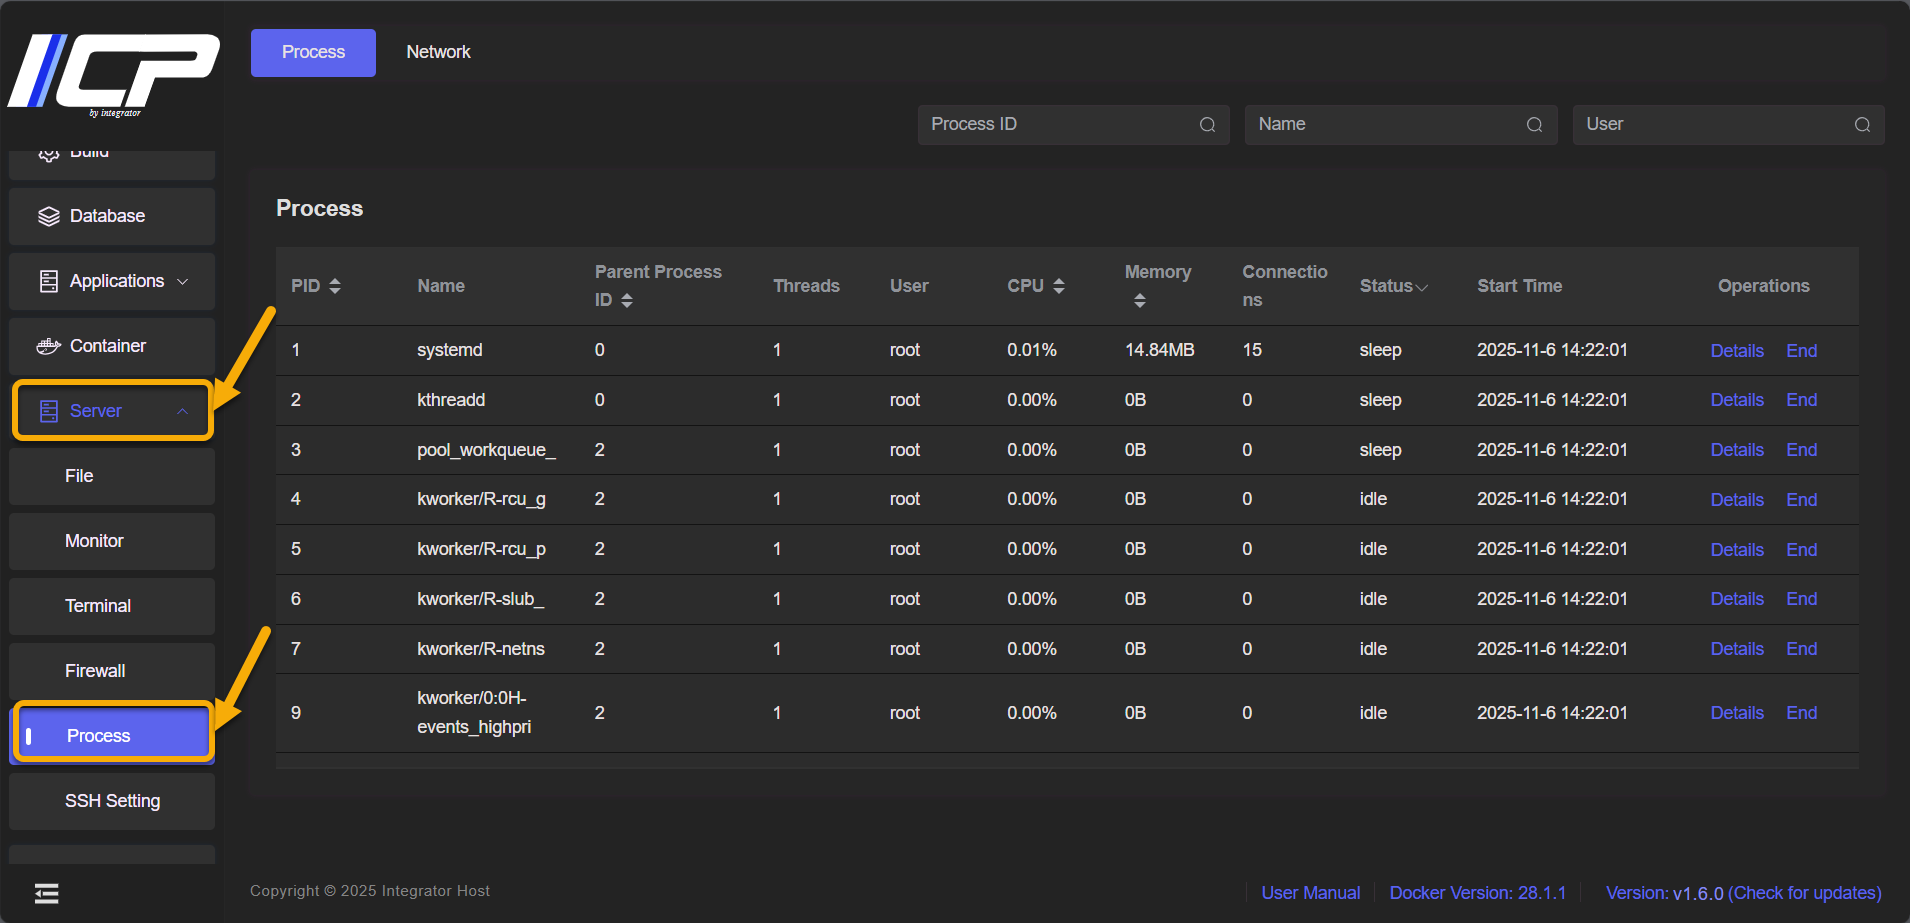Viewport: 1910px width, 923px height.
Task: Focus the Process ID search field
Action: point(1073,125)
